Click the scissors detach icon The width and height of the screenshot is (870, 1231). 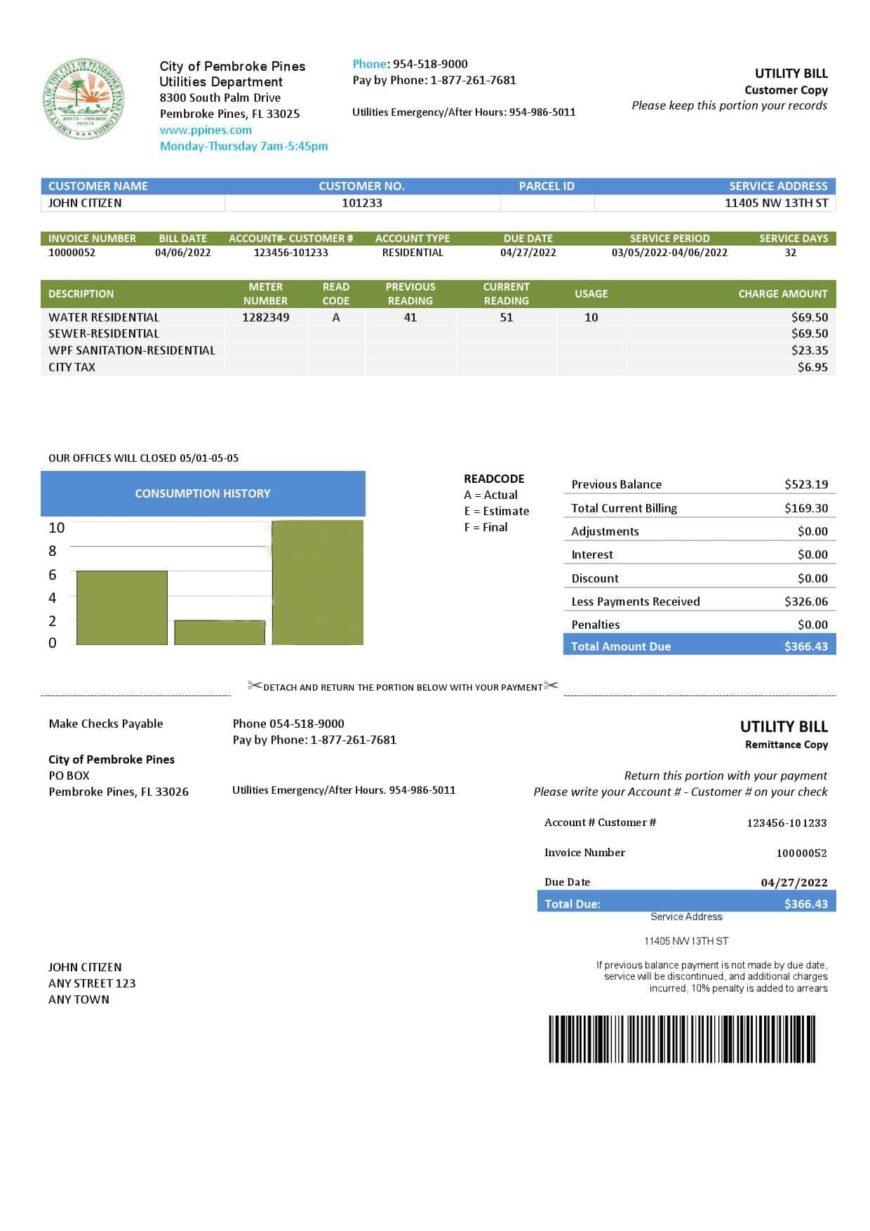click(256, 686)
